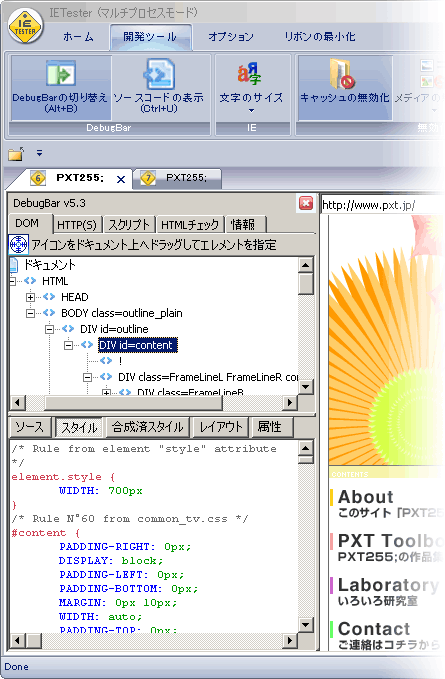Open folder icon in quick access toolbar

coord(16,154)
